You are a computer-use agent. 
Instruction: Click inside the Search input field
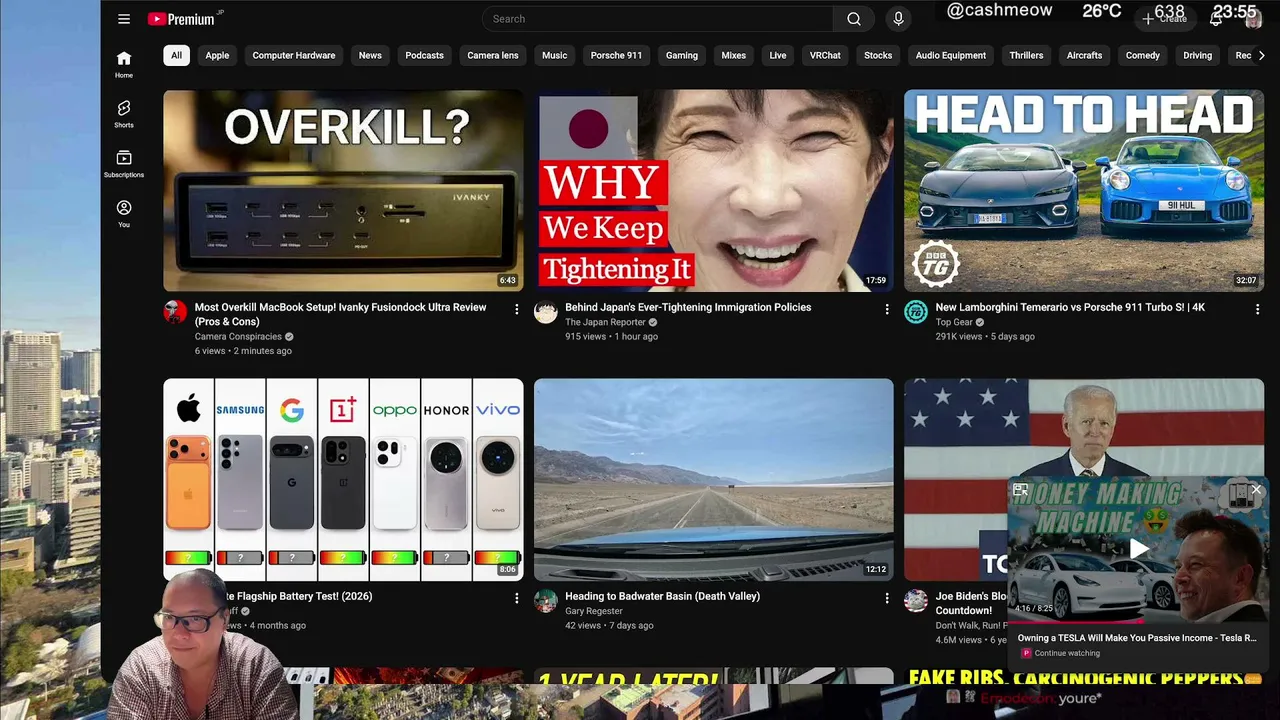657,19
